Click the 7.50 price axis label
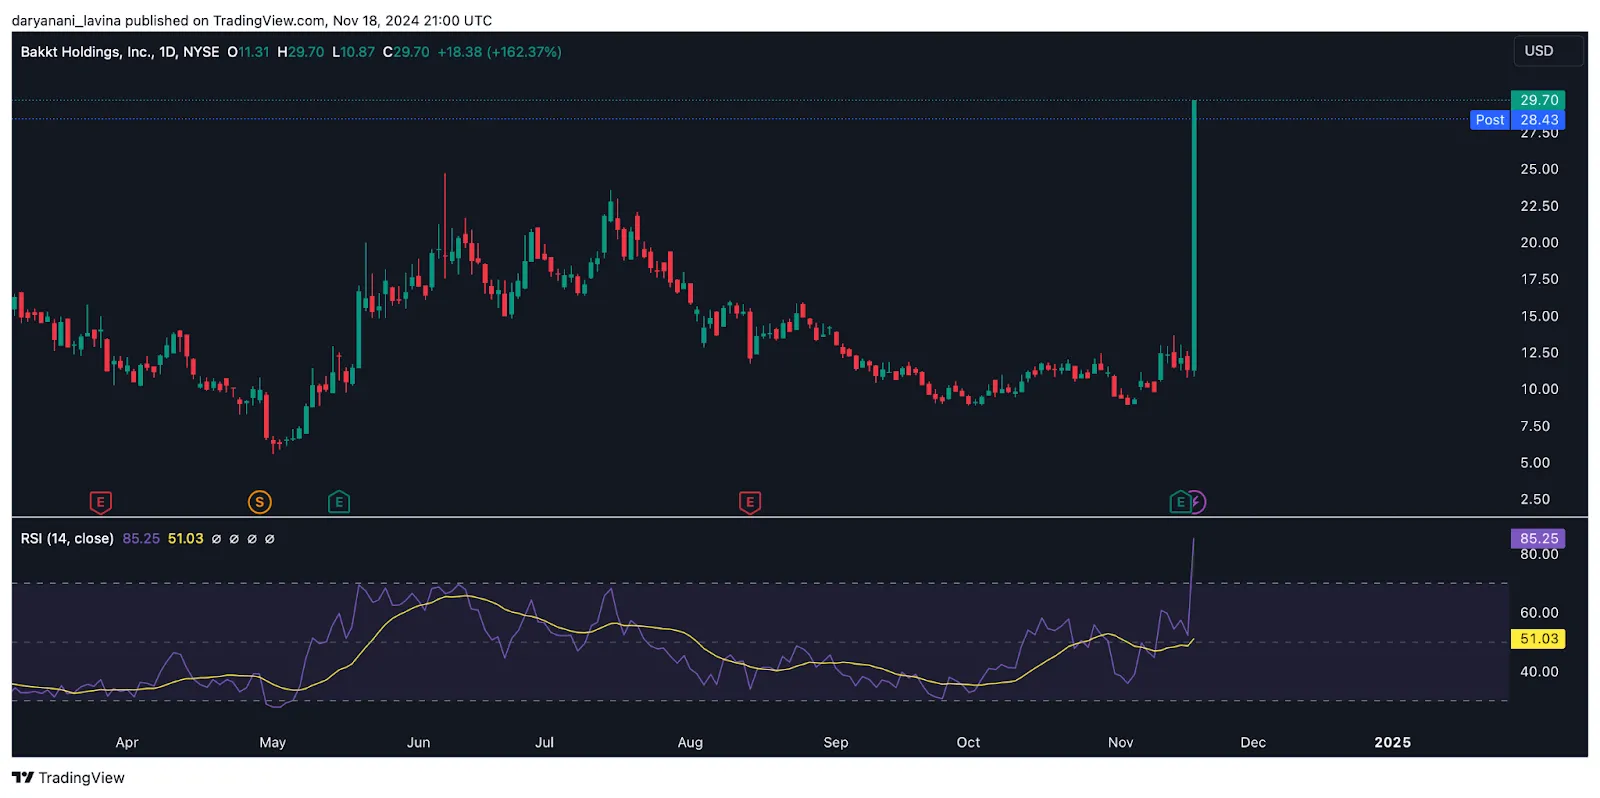This screenshot has width=1600, height=798. (x=1535, y=426)
